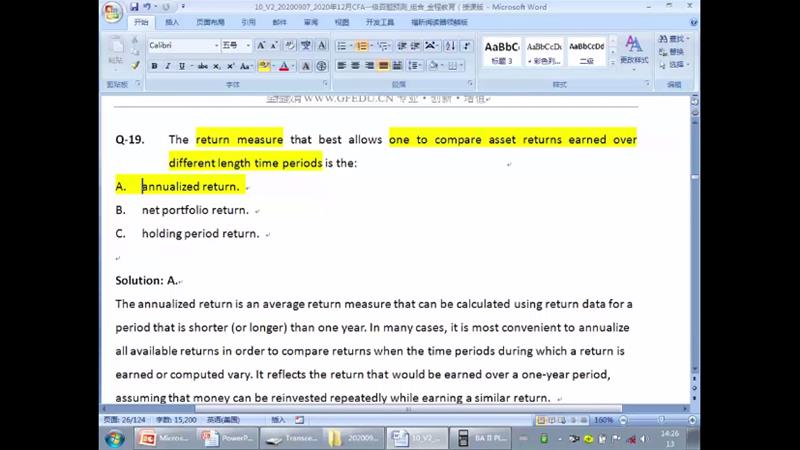Screen dimensions: 800x450
Task: Apply the format painter brush
Action: pos(135,66)
